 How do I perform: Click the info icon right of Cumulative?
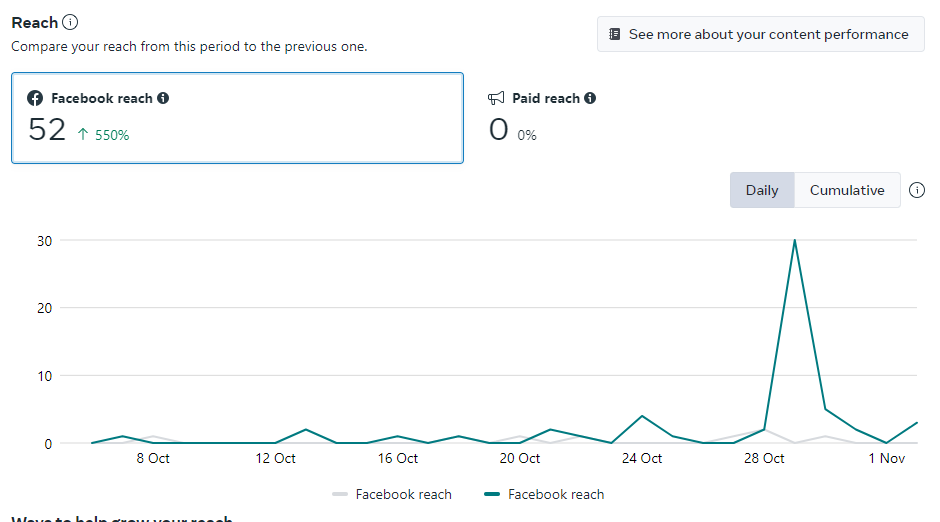tap(917, 190)
